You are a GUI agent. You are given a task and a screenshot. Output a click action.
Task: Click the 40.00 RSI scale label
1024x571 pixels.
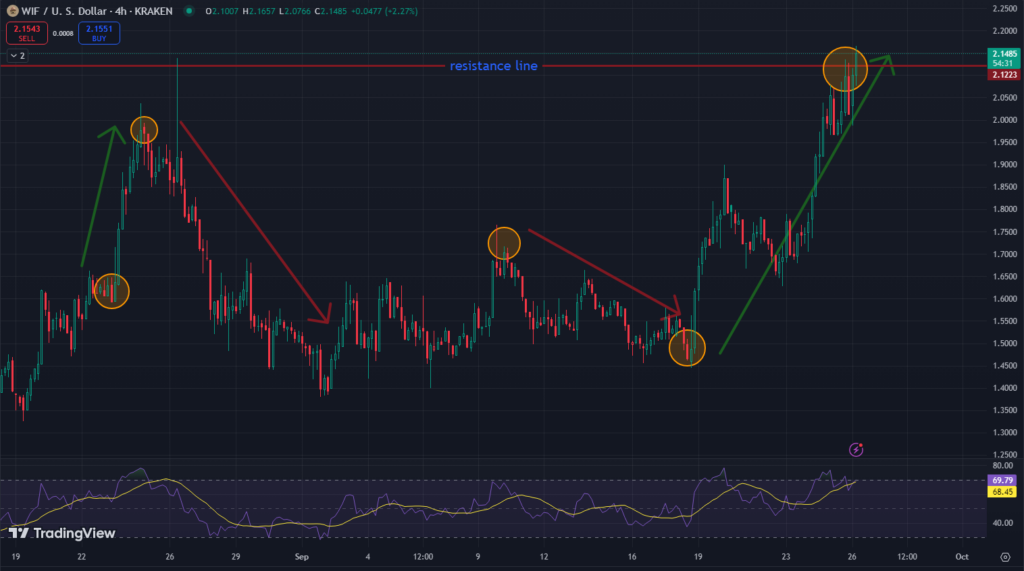[1002, 523]
